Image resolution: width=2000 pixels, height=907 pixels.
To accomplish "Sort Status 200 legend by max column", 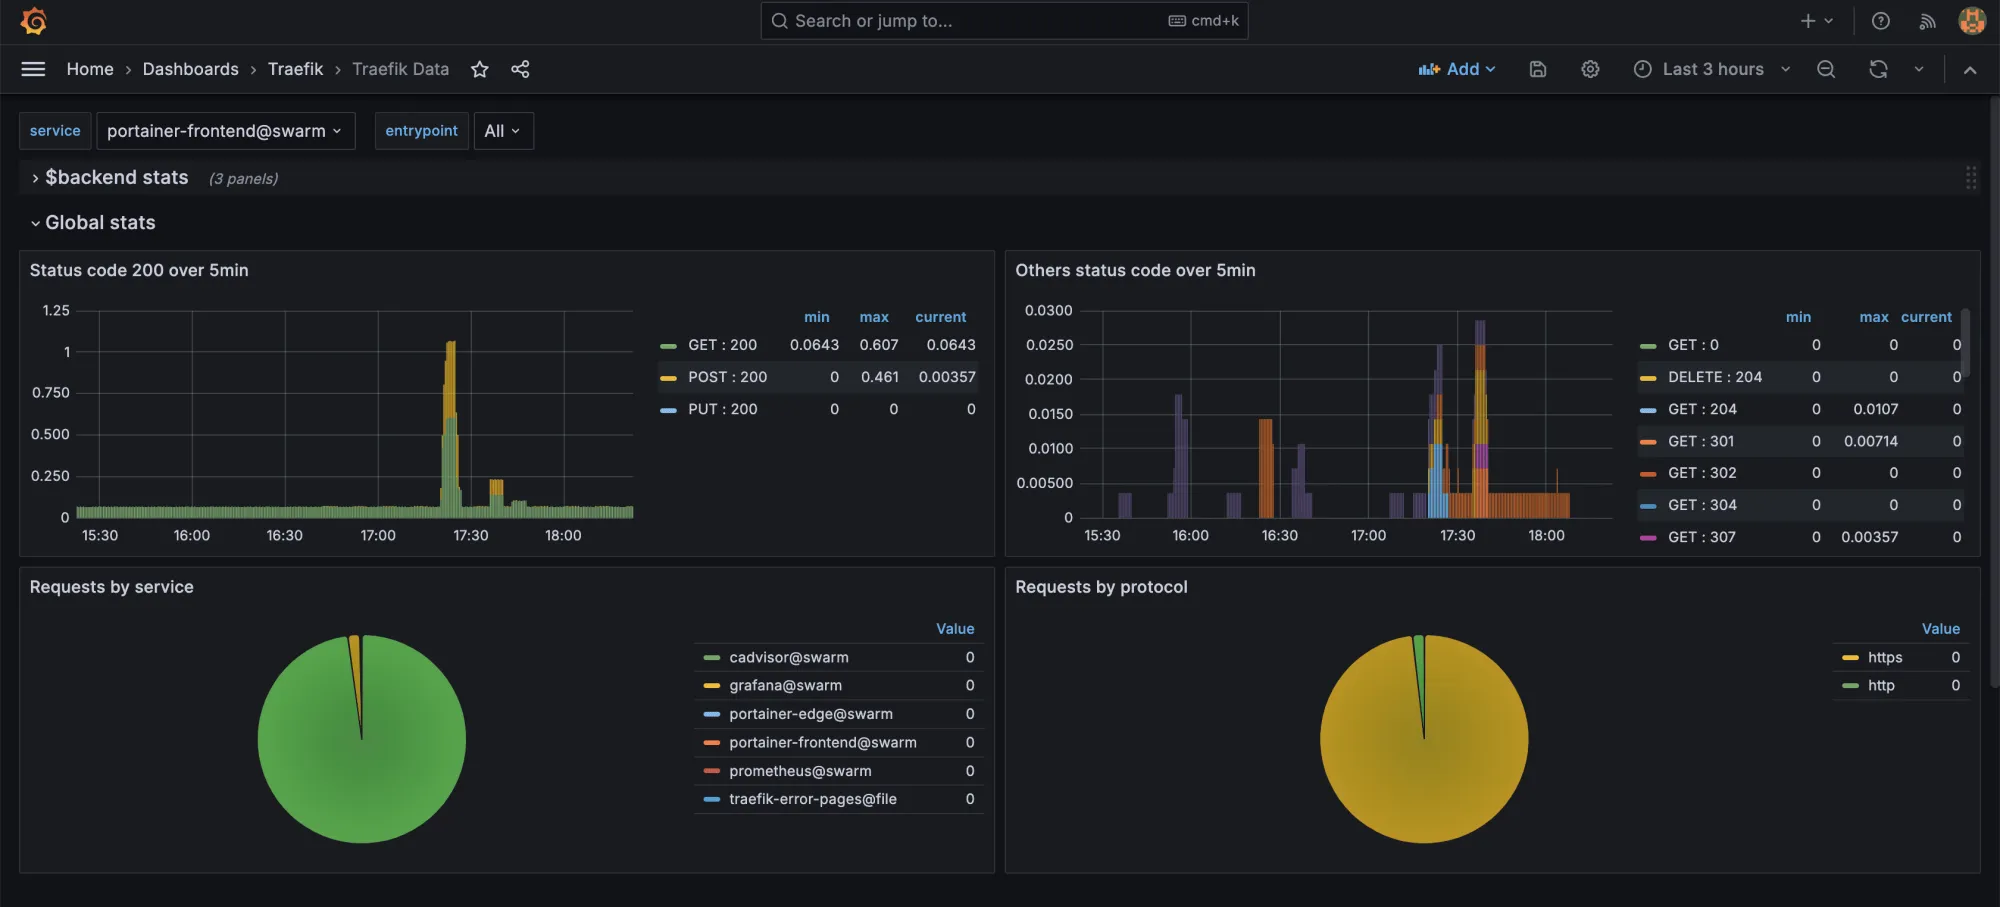I will tap(873, 317).
